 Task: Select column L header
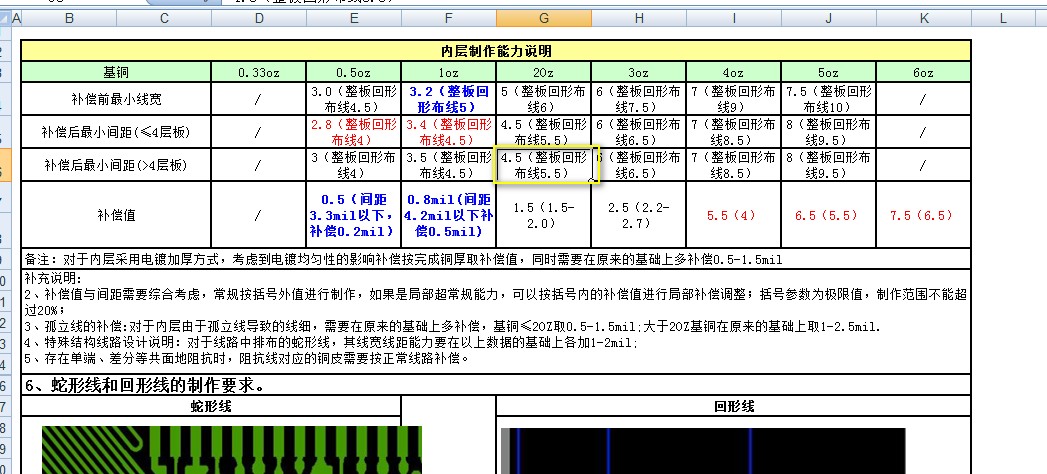point(1003,19)
